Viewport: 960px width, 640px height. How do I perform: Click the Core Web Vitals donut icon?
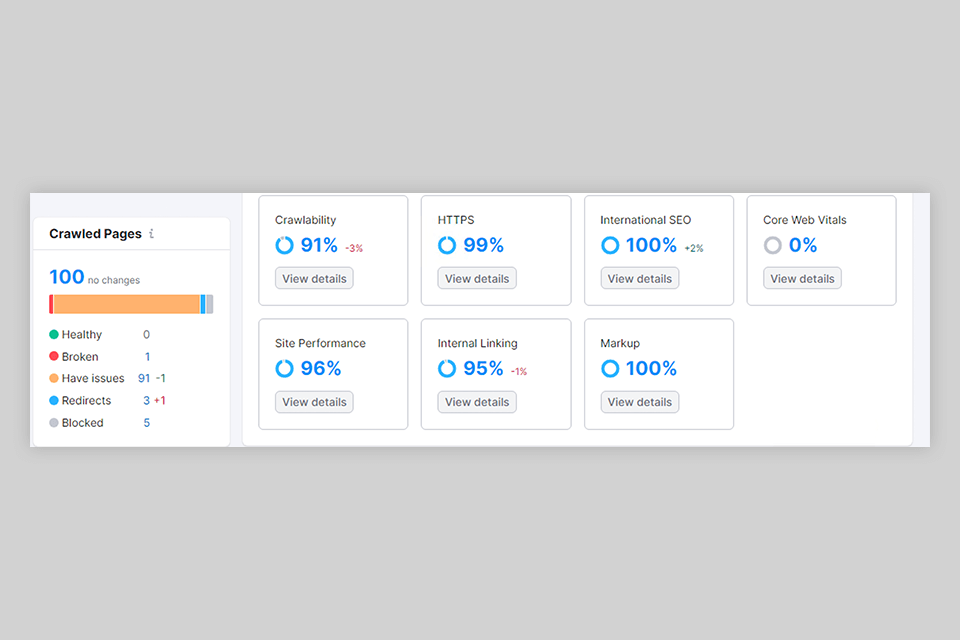click(772, 245)
